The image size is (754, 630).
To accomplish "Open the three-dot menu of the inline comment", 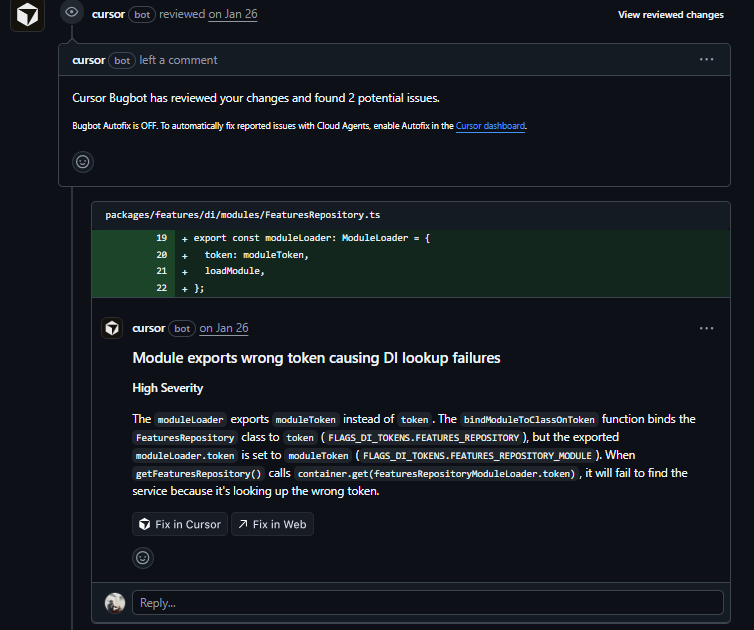I will click(706, 328).
